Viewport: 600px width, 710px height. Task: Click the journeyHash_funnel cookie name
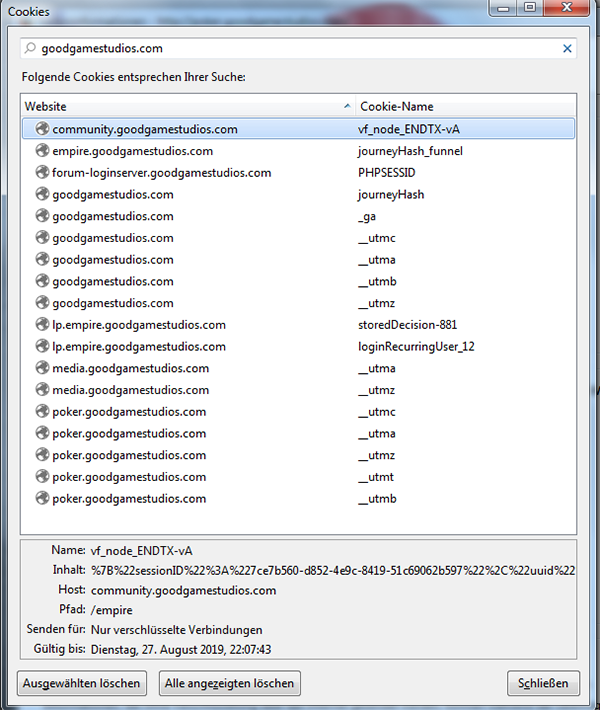coord(410,151)
